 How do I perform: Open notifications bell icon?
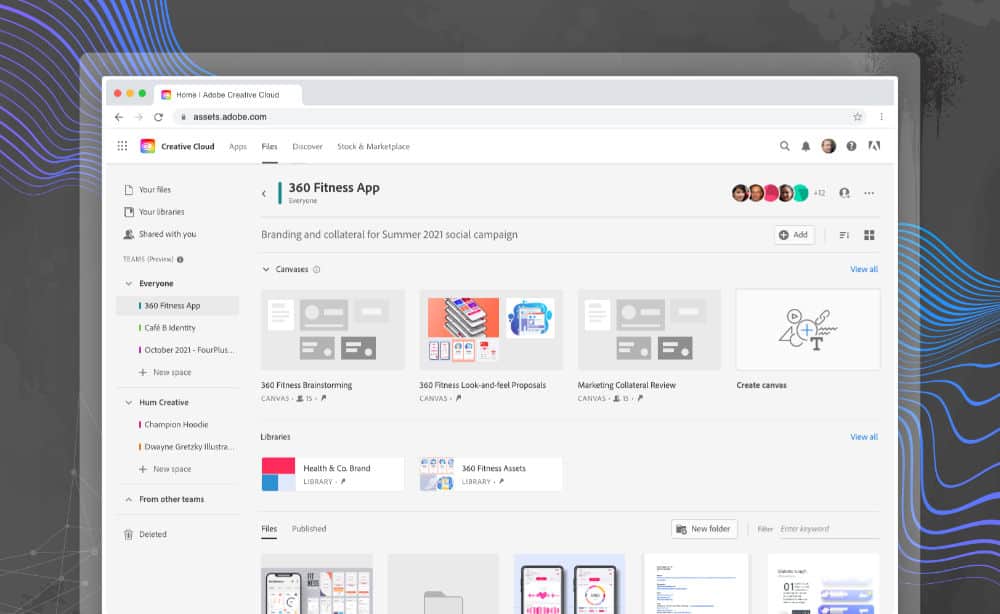(x=806, y=146)
